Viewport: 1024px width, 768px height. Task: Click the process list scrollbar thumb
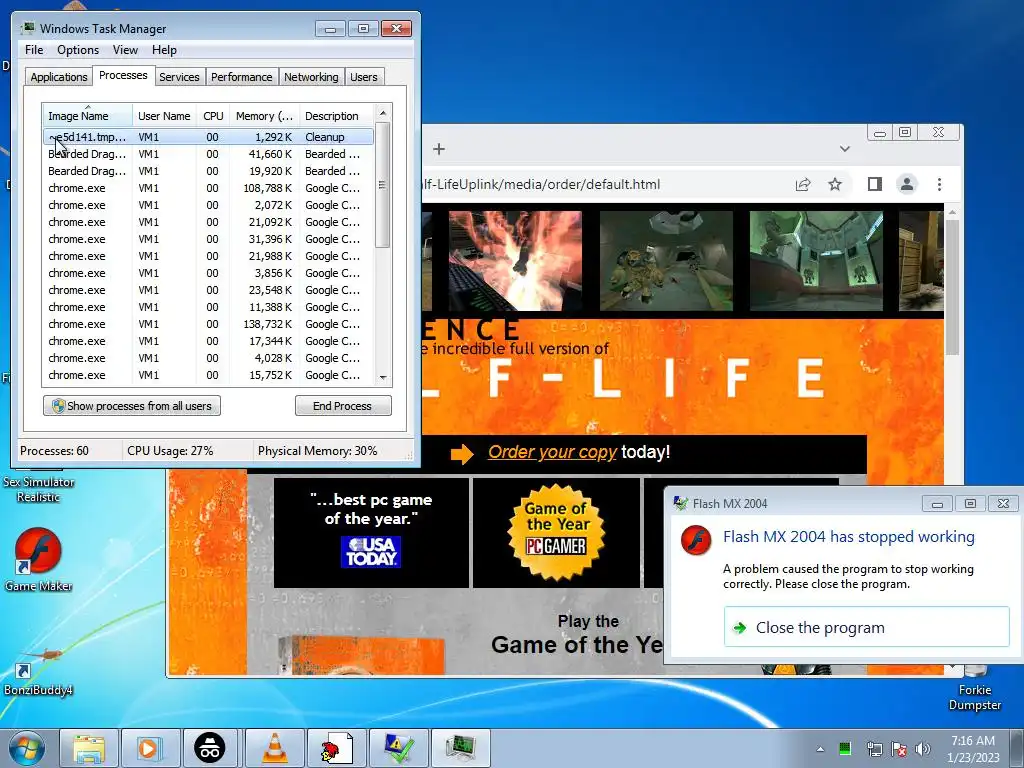(383, 185)
